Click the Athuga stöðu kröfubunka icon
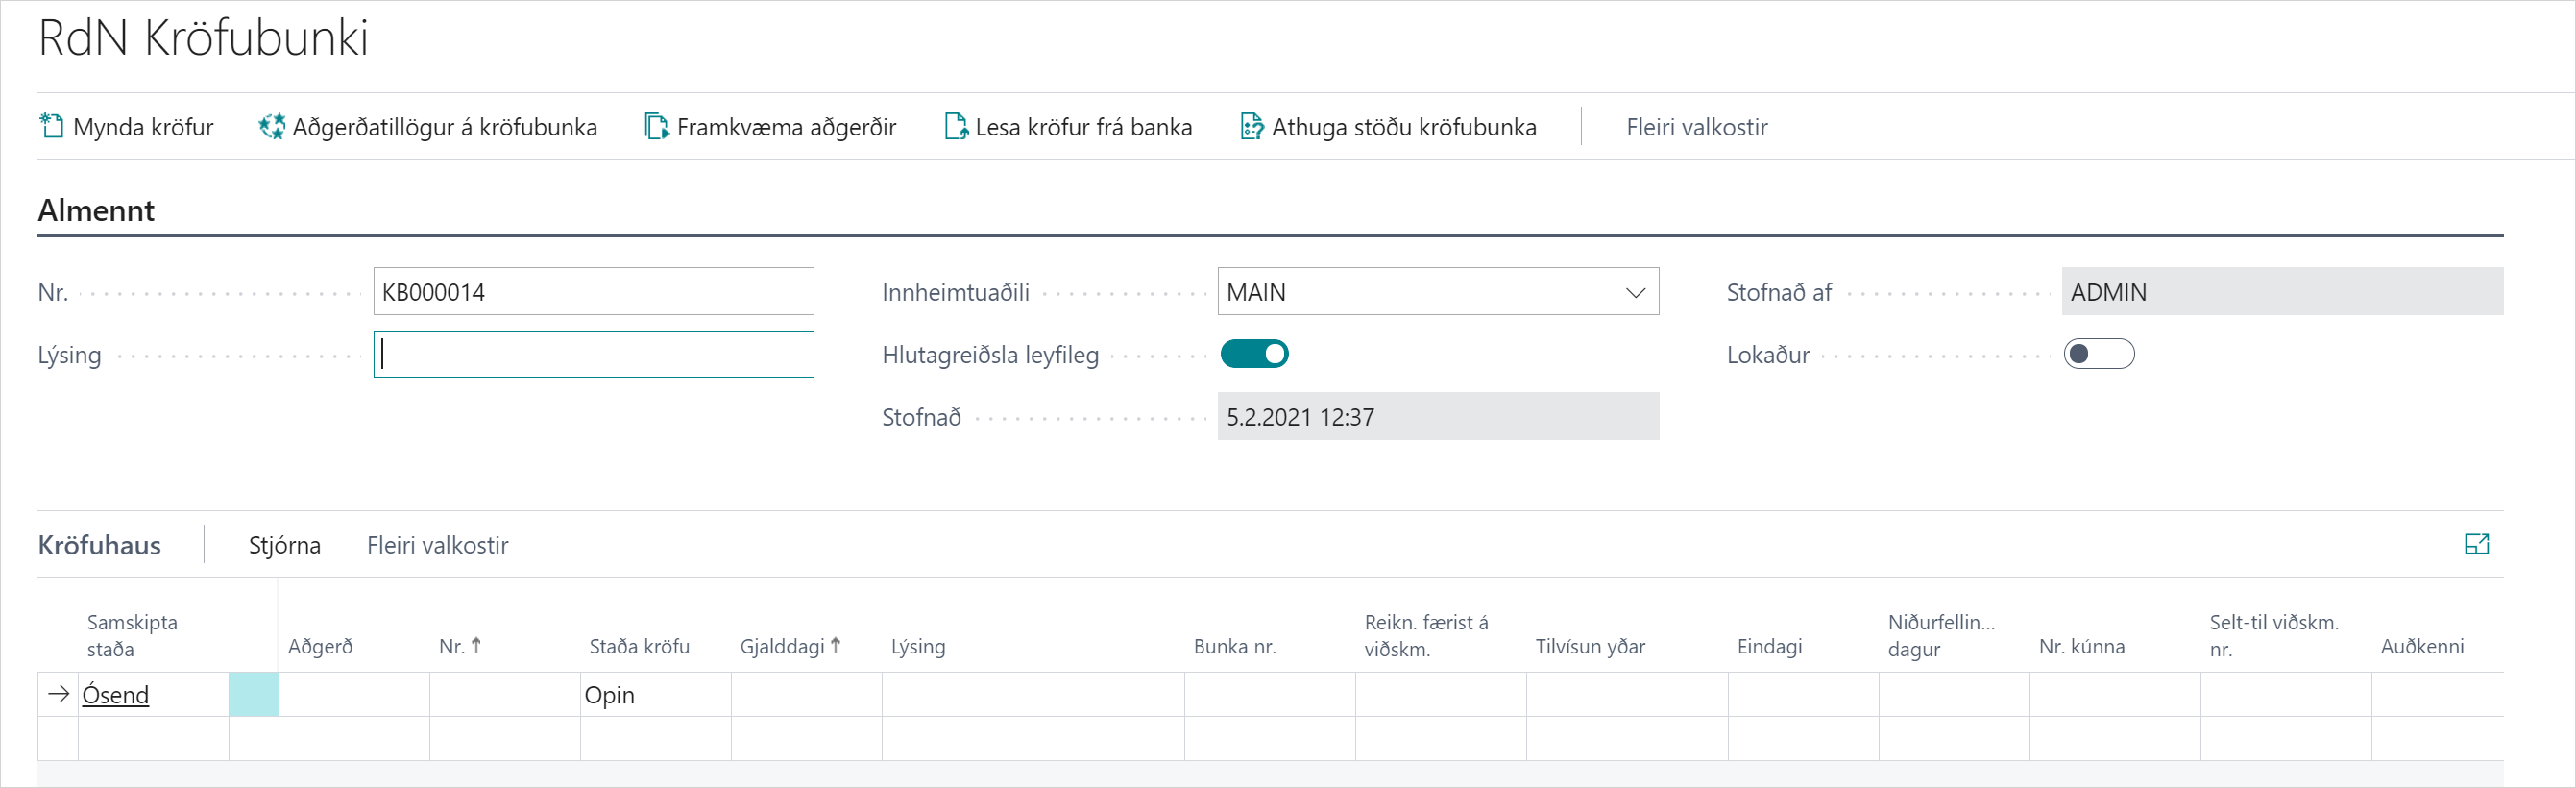The image size is (2576, 788). [x=1251, y=126]
